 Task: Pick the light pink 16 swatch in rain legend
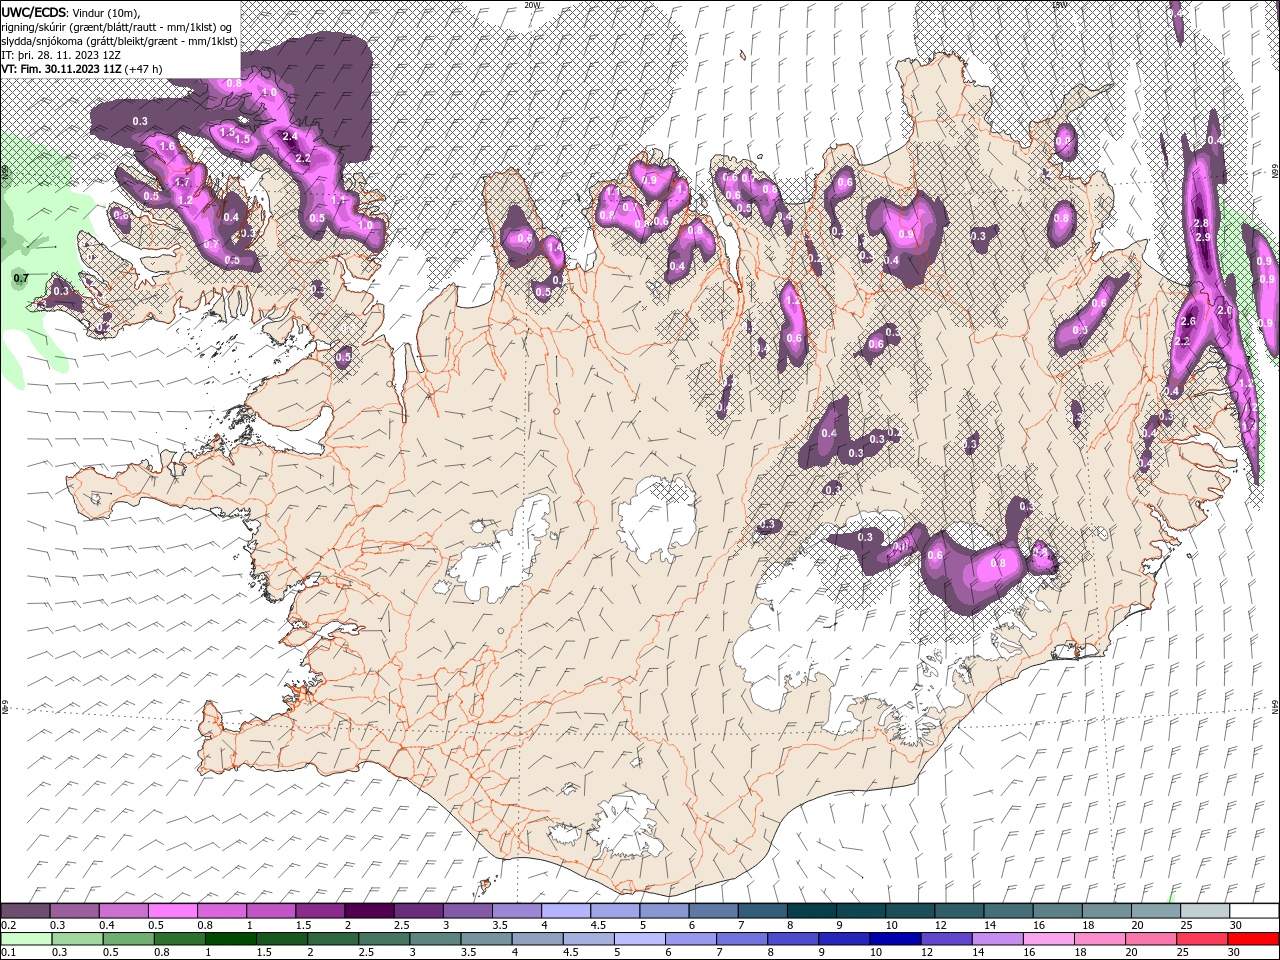(1048, 939)
